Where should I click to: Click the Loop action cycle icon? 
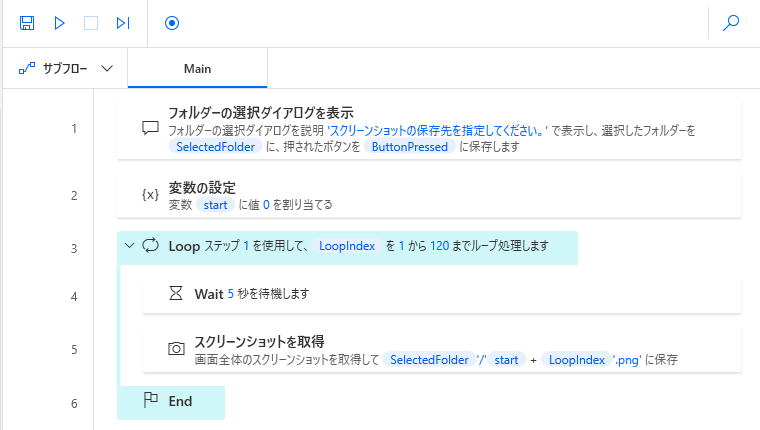[x=152, y=245]
